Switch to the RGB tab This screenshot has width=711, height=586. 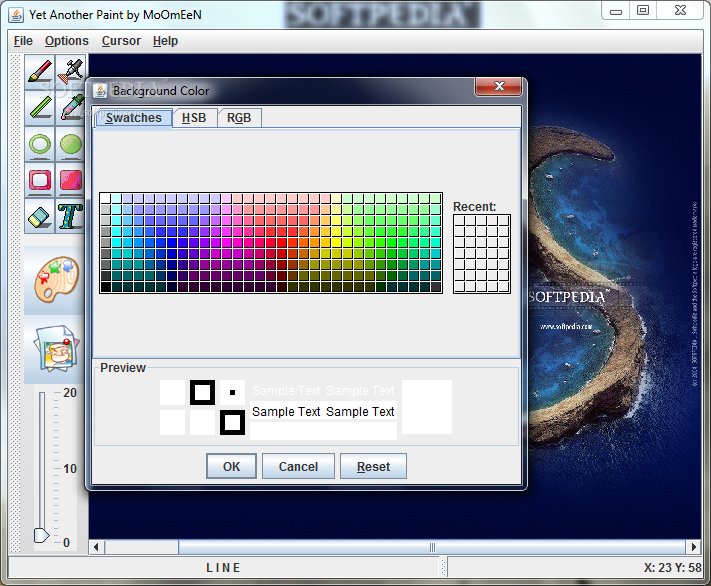pyautogui.click(x=239, y=118)
